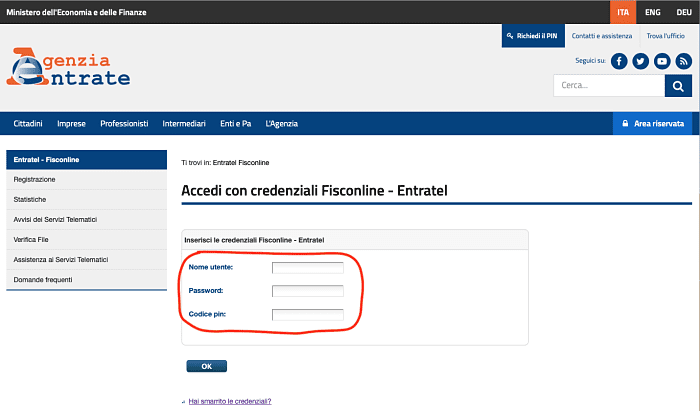700x411 pixels.
Task: Click the Inserisci le credenziali panel title
Action: click(x=254, y=240)
